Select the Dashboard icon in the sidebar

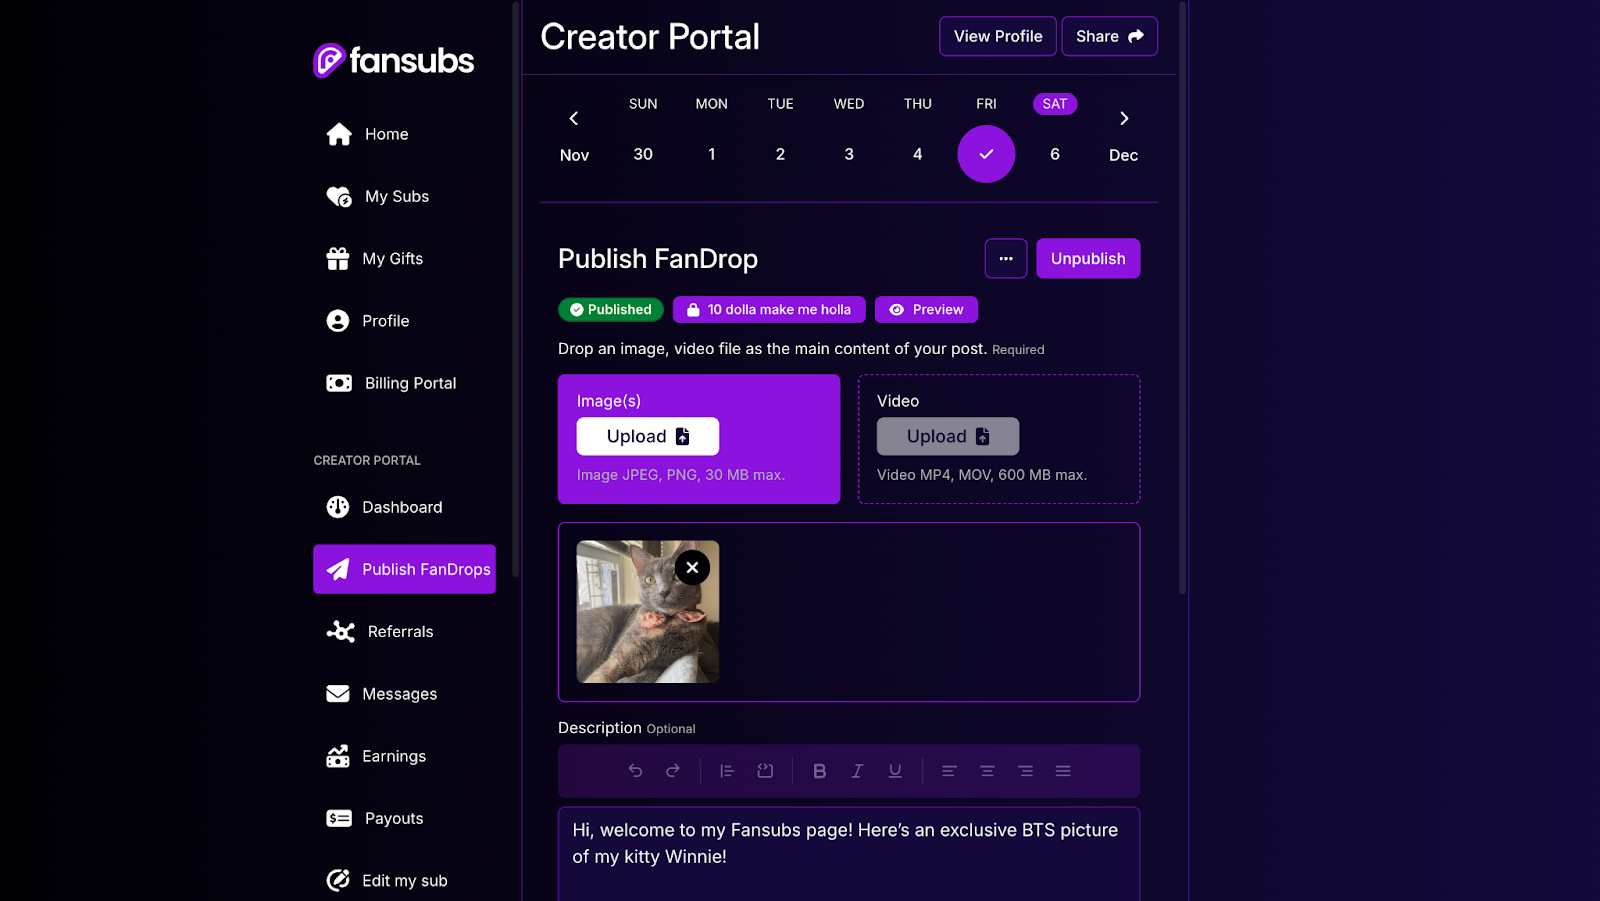pos(338,507)
